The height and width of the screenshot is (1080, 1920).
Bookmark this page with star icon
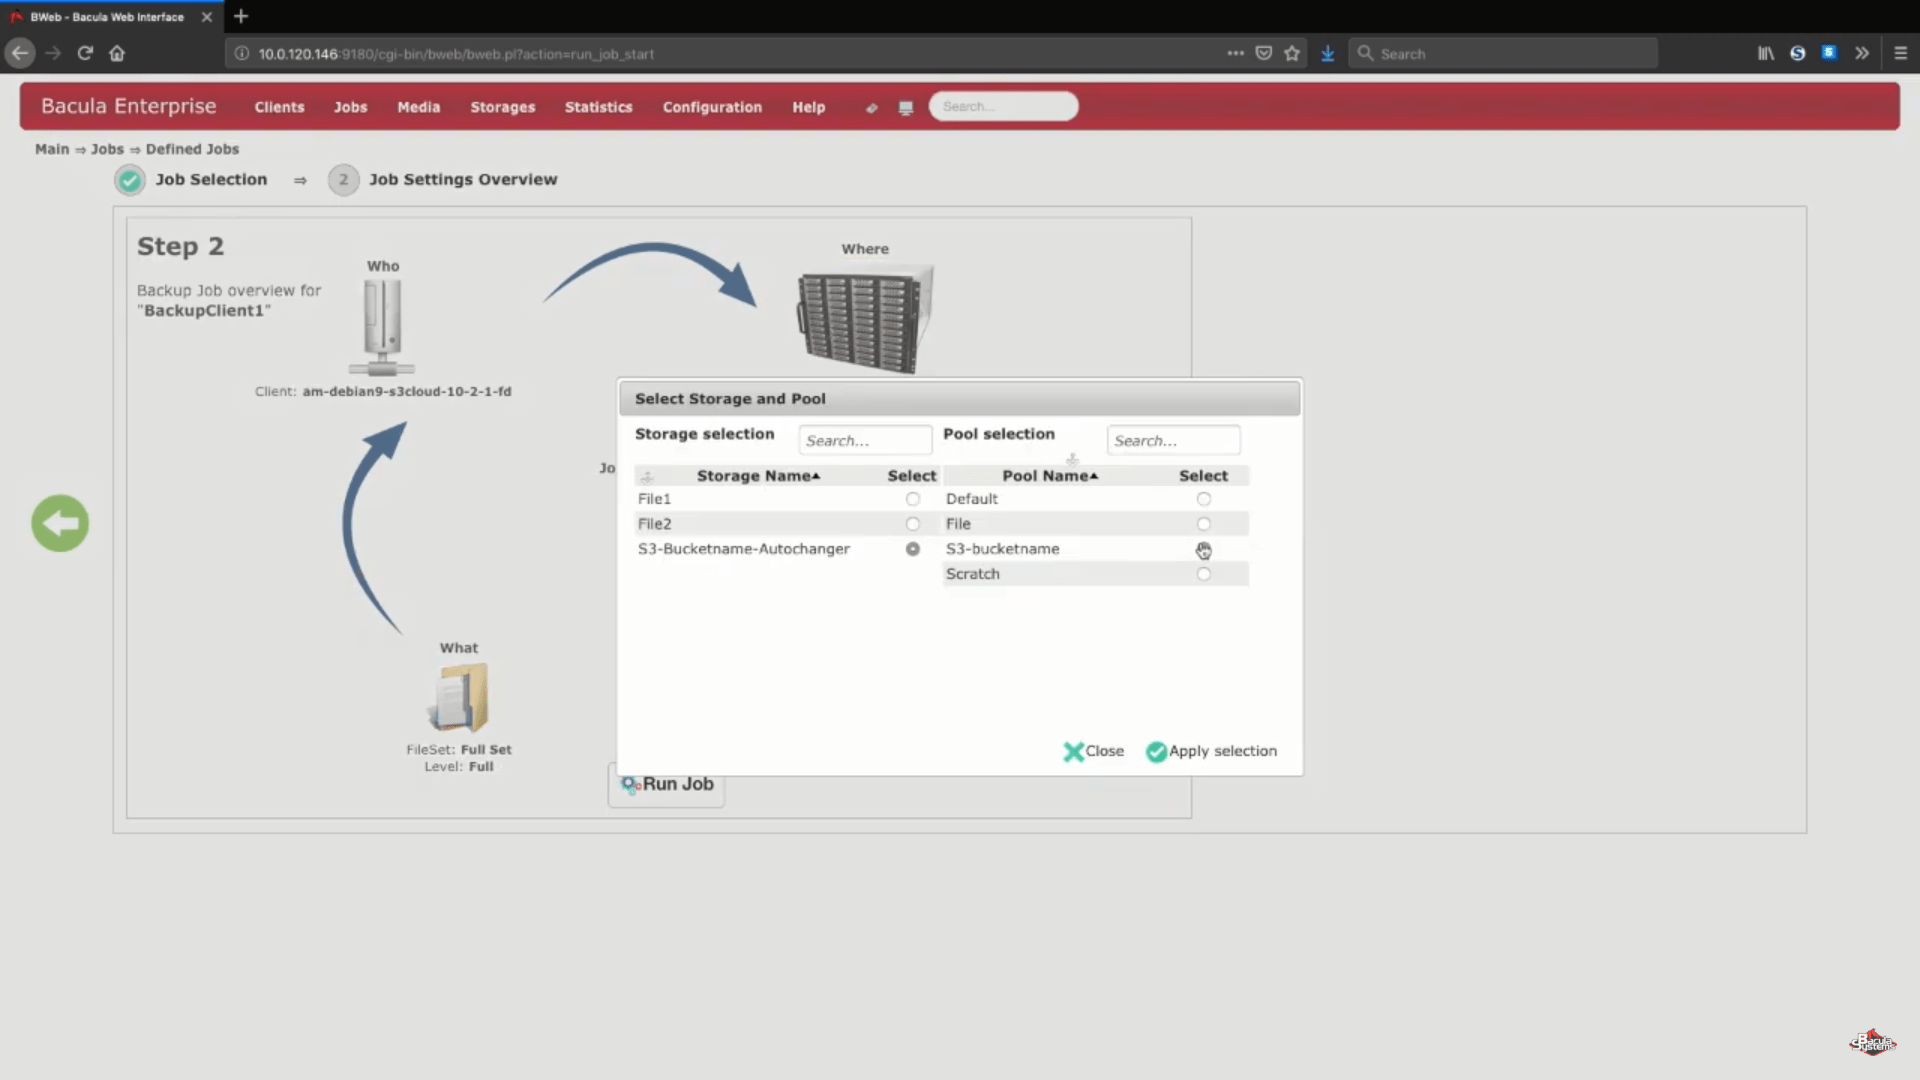pos(1292,53)
